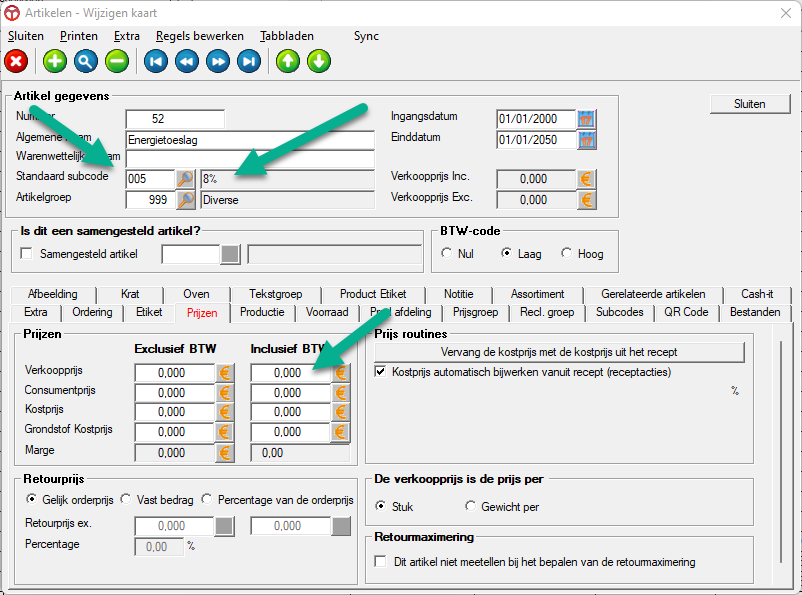This screenshot has width=802, height=595.
Task: Select the Laag BTW-code option
Action: click(506, 253)
